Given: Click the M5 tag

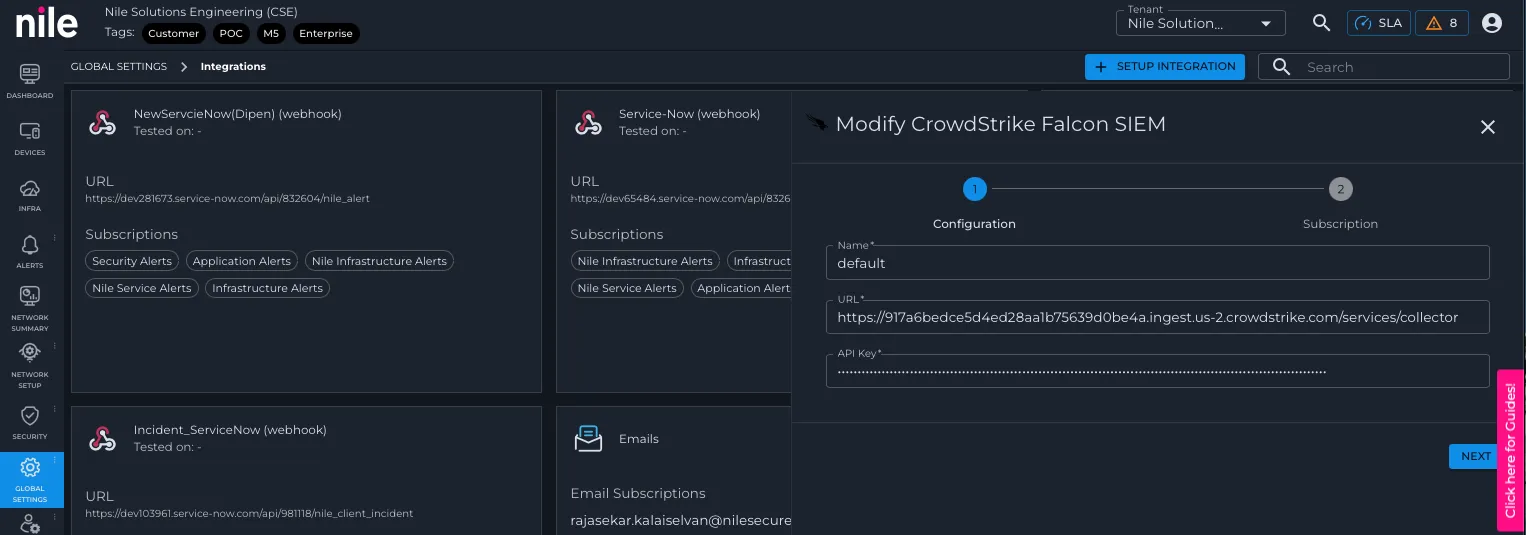Looking at the screenshot, I should pos(271,33).
